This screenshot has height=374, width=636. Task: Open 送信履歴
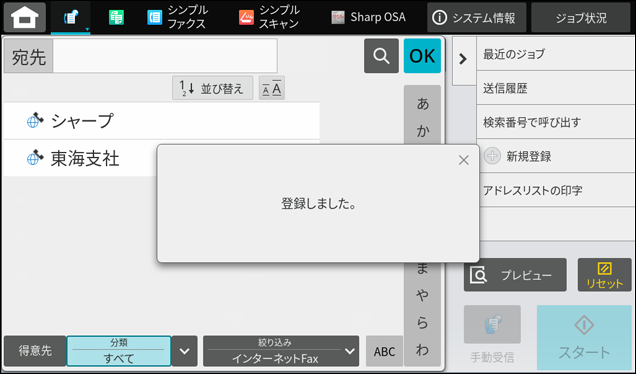[555, 88]
